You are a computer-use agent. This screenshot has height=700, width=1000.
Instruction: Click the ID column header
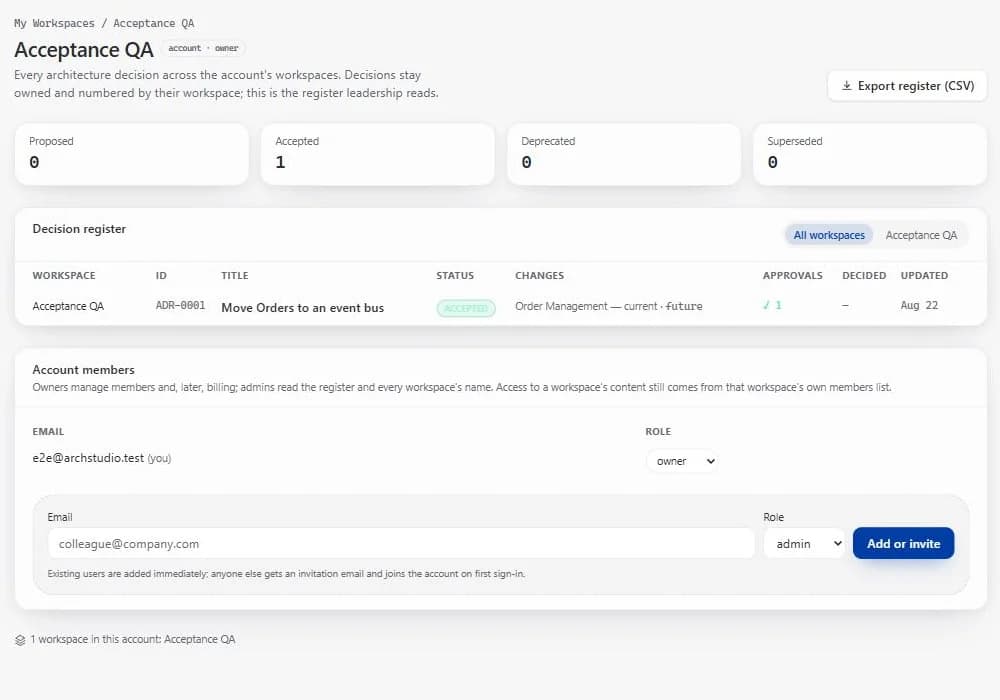tap(161, 275)
